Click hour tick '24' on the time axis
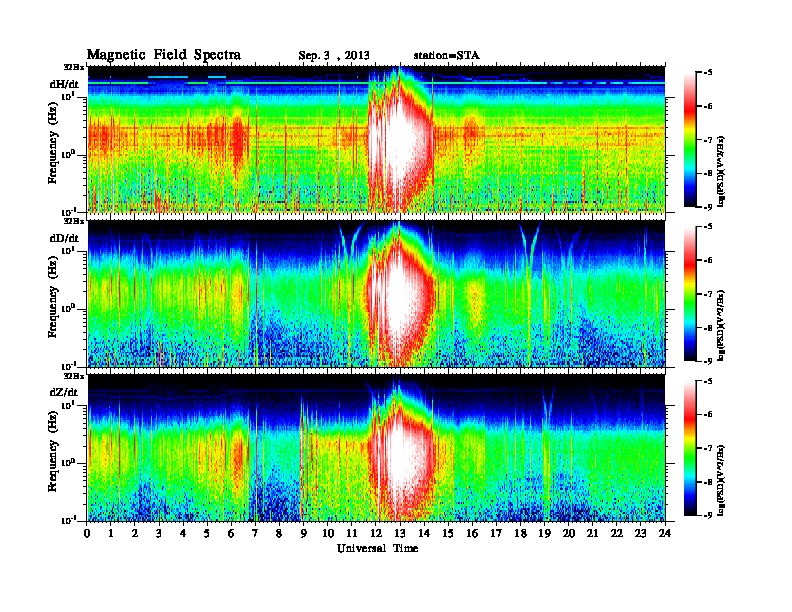 665,533
